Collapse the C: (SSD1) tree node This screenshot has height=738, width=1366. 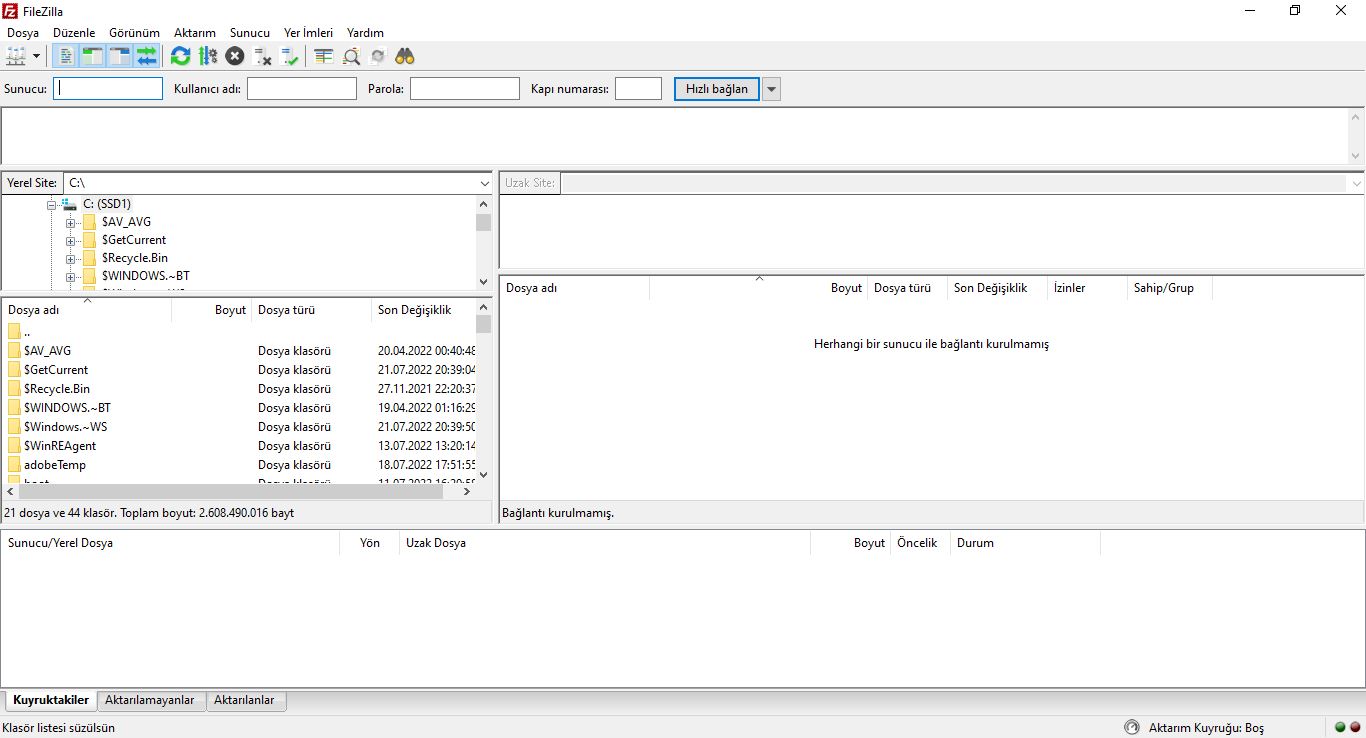[x=52, y=204]
